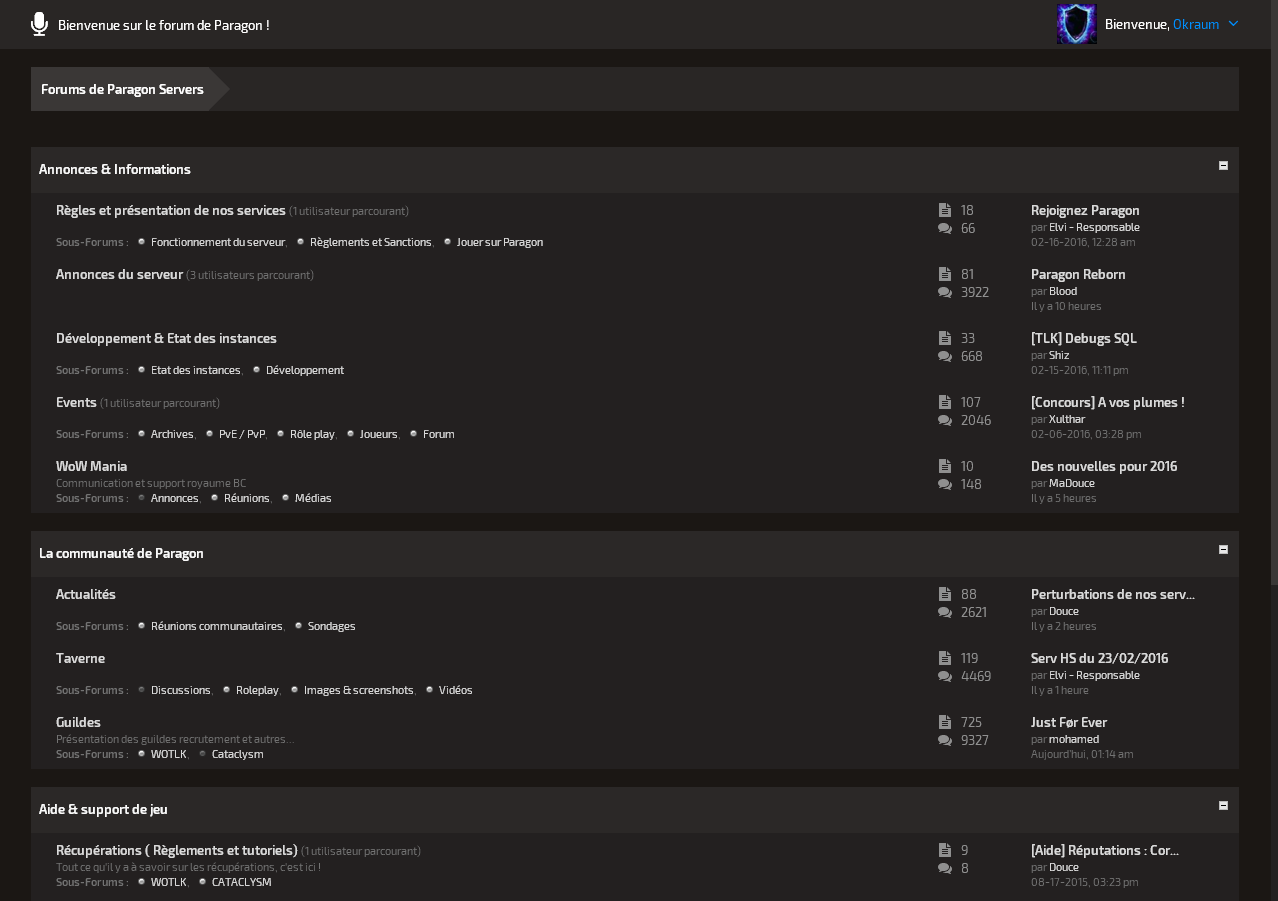Click the vertical page scrollbar
The width and height of the screenshot is (1278, 901).
1274,292
